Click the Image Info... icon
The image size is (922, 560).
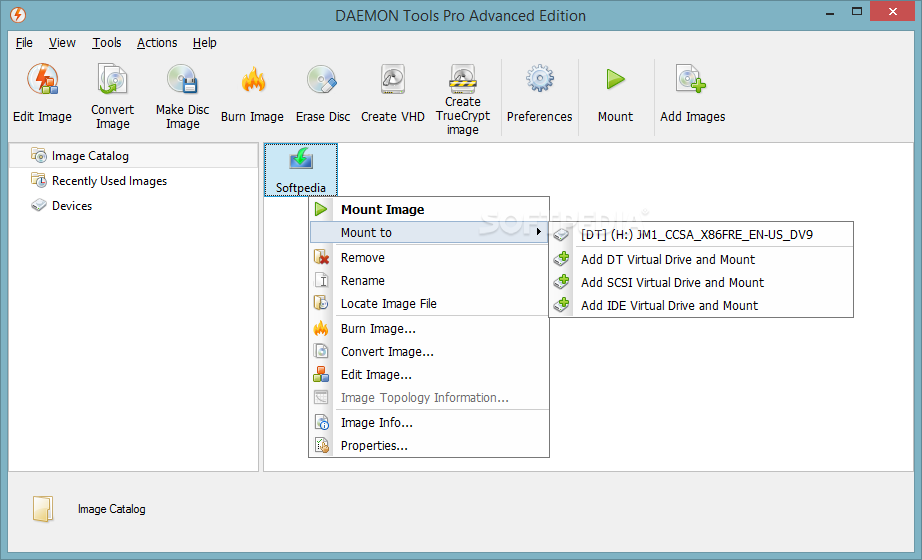point(322,422)
